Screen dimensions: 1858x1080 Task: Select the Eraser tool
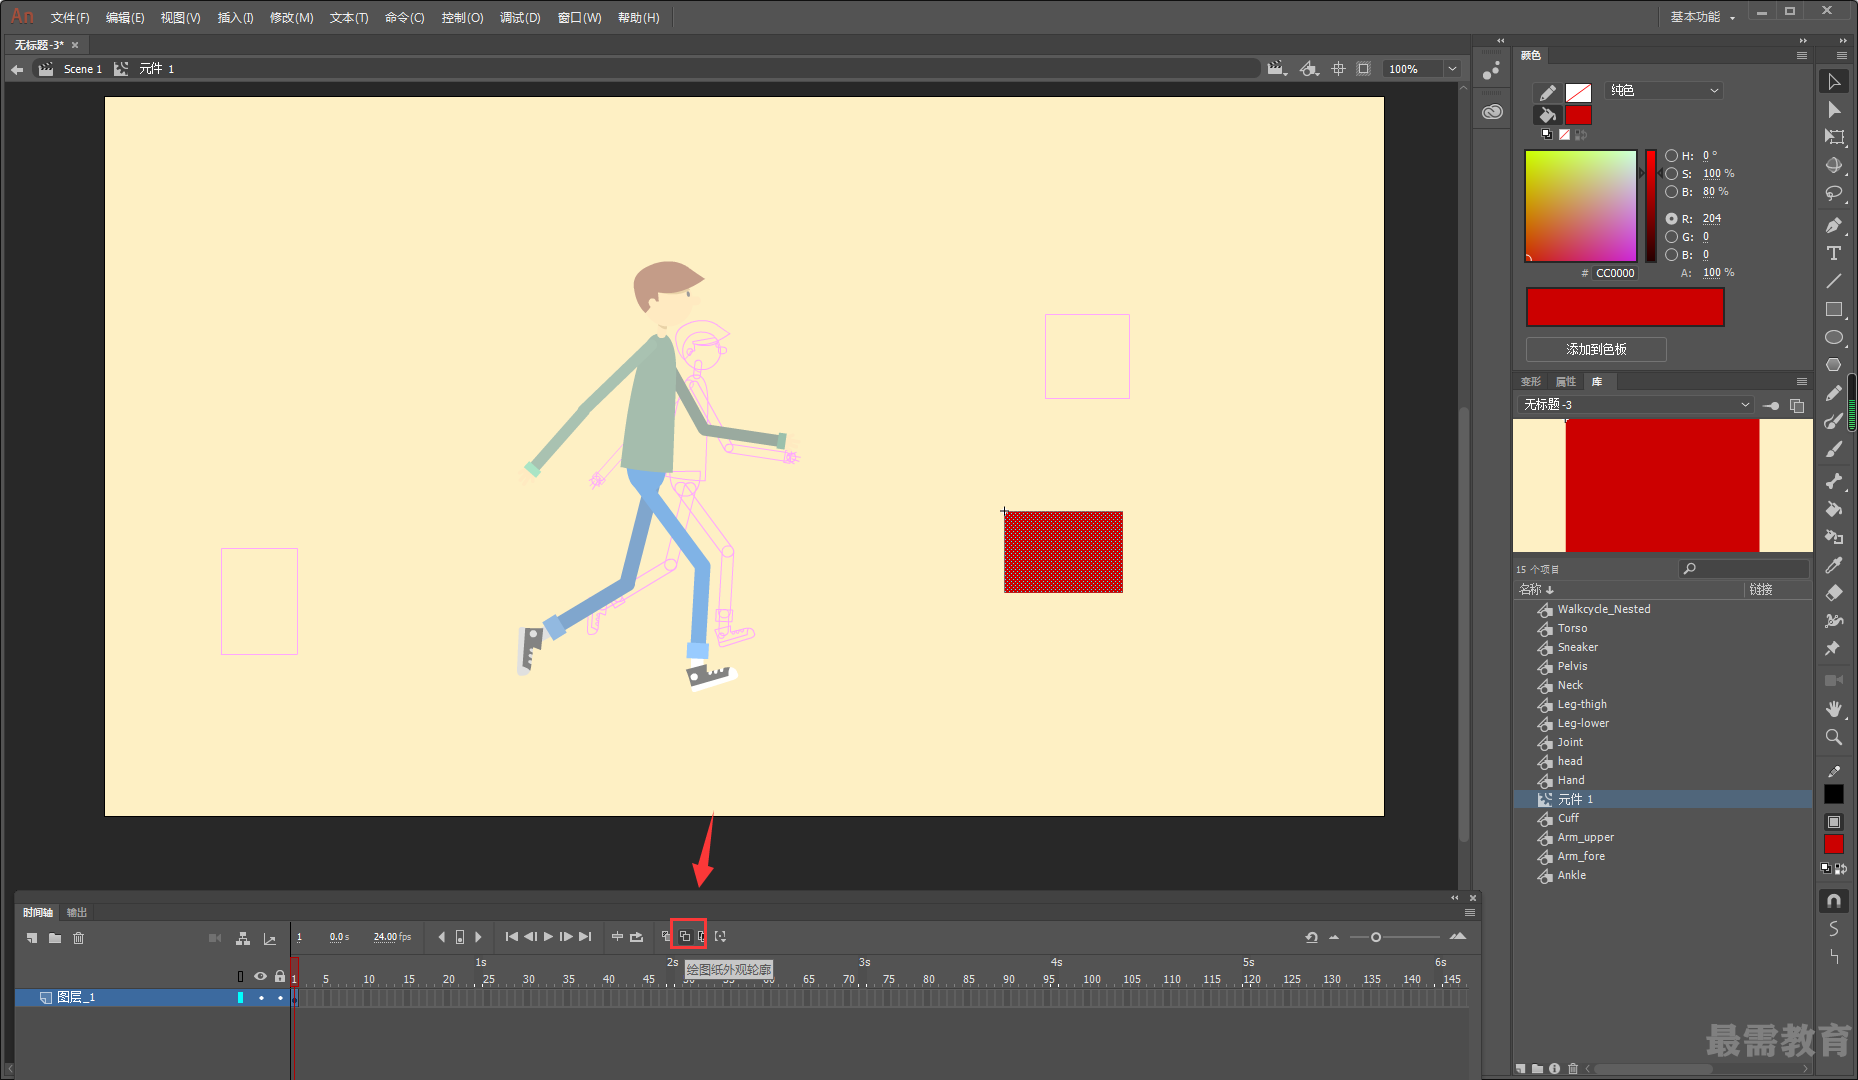[1834, 593]
